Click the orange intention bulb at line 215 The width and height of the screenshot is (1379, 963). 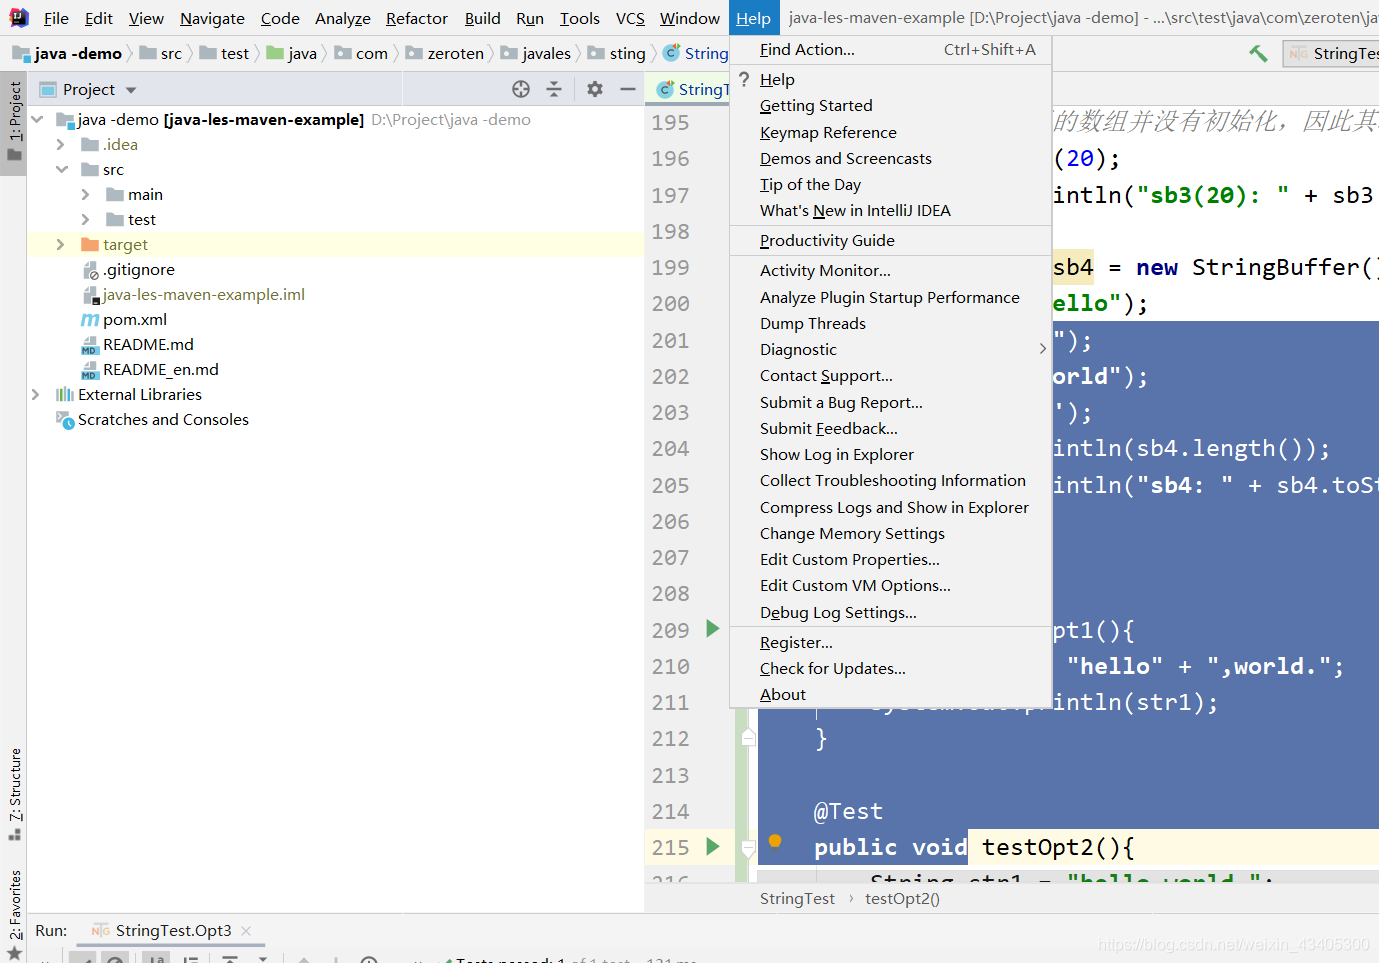click(775, 842)
